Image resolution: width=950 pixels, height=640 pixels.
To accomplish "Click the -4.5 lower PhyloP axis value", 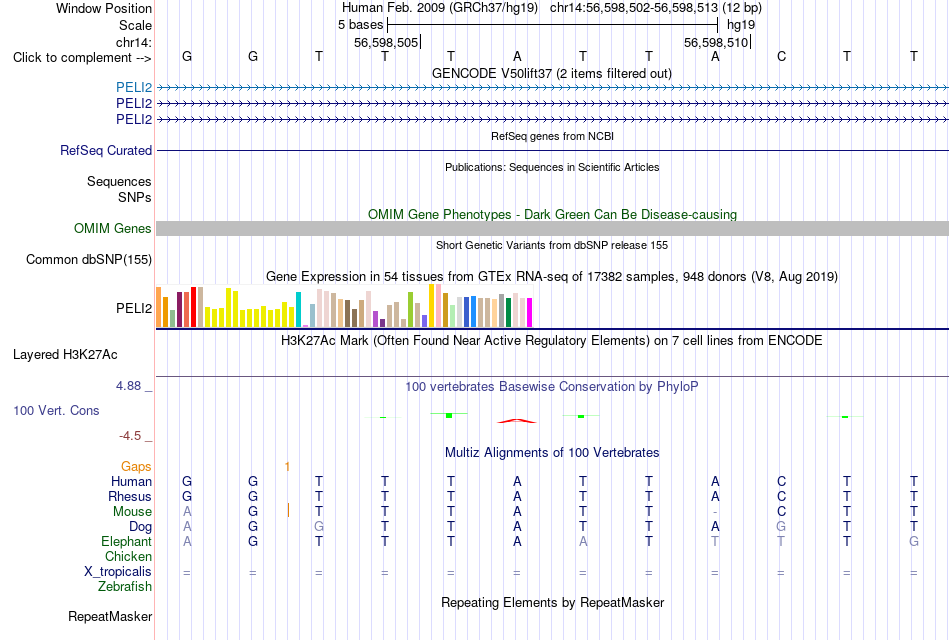I will 130,436.
